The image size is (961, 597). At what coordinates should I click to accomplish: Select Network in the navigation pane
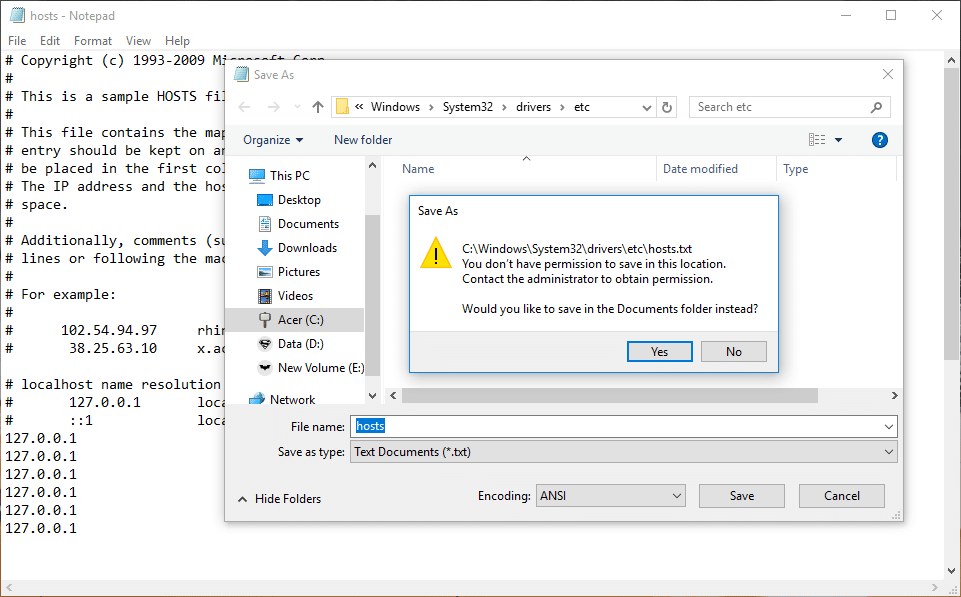coord(292,399)
